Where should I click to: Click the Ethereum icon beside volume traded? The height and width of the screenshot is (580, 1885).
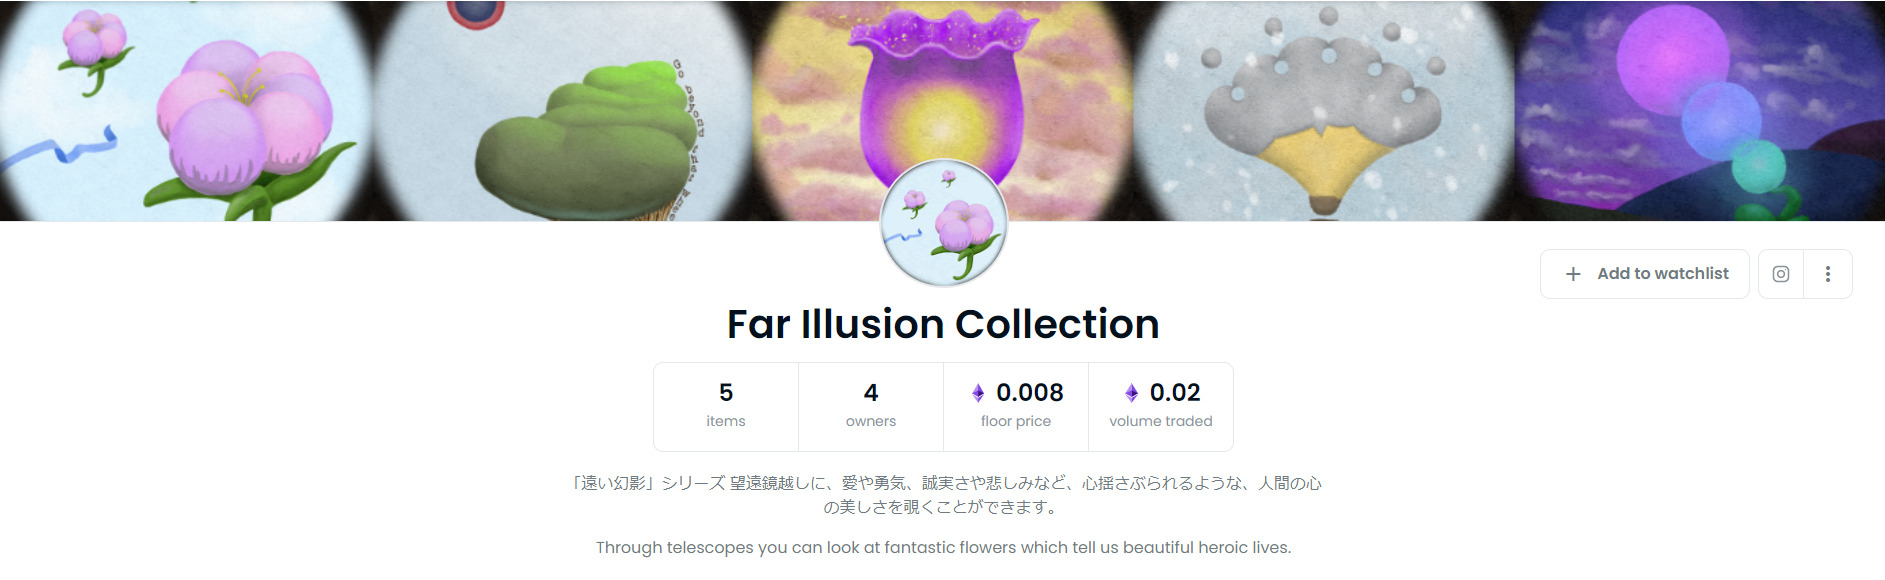(1131, 393)
